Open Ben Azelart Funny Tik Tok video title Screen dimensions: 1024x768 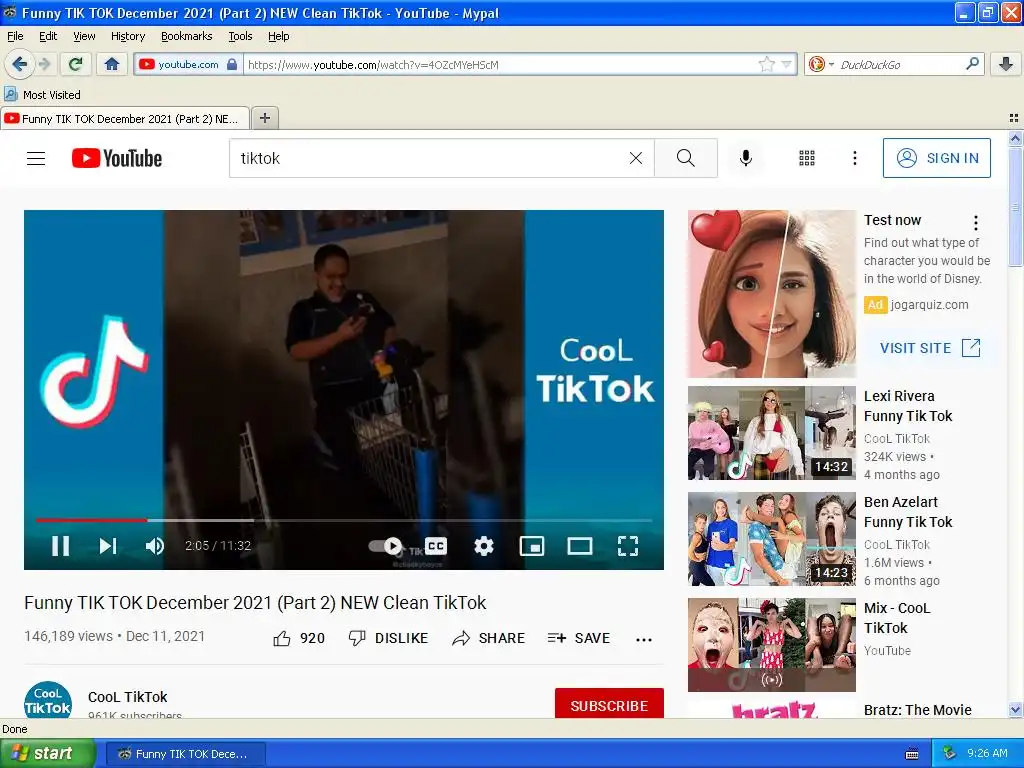[x=908, y=512]
